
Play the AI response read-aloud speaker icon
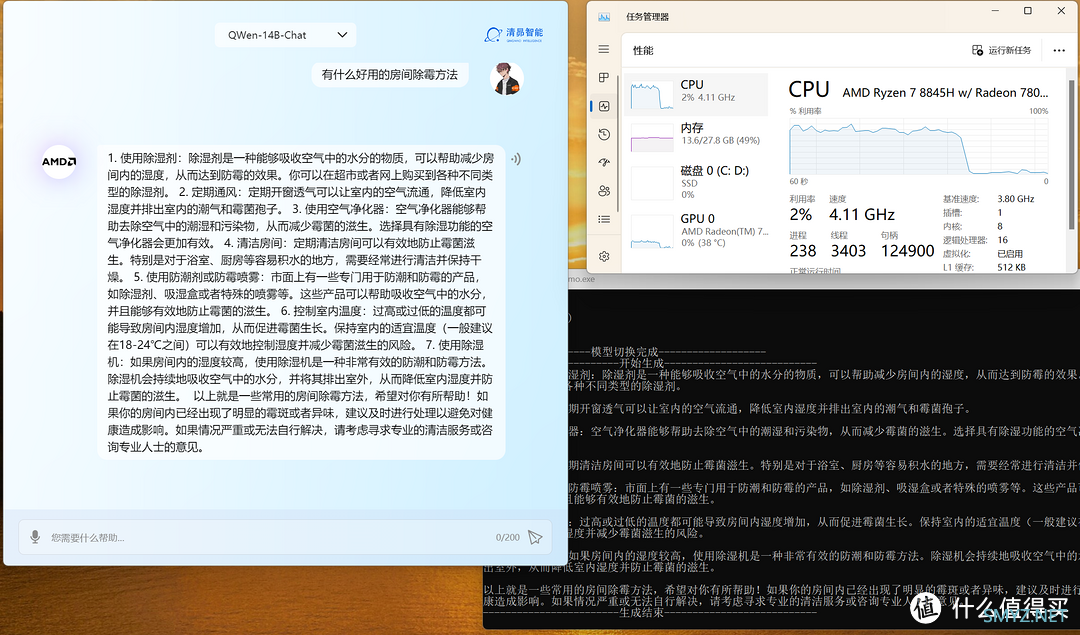click(x=516, y=159)
